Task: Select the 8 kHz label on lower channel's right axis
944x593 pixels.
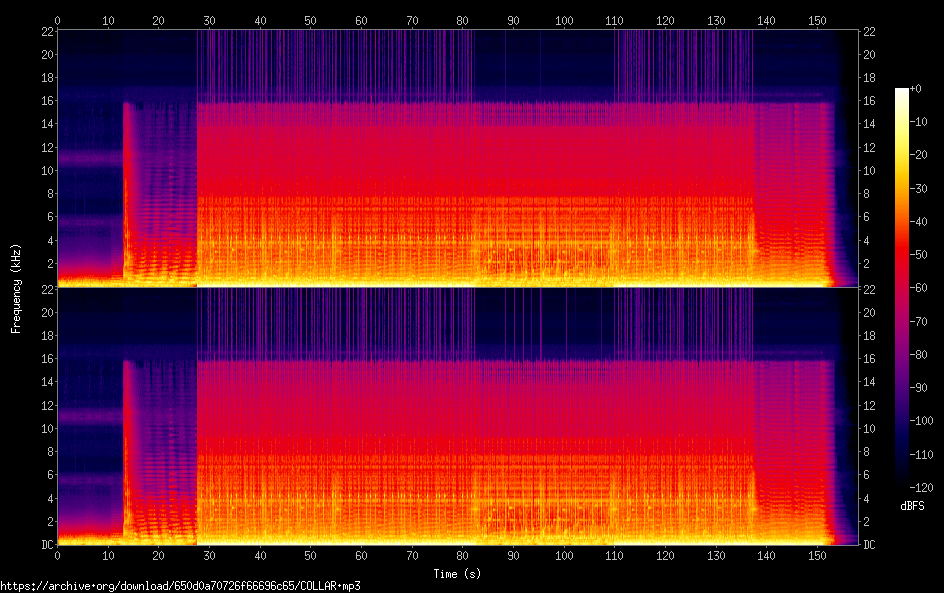Action: pyautogui.click(x=870, y=452)
